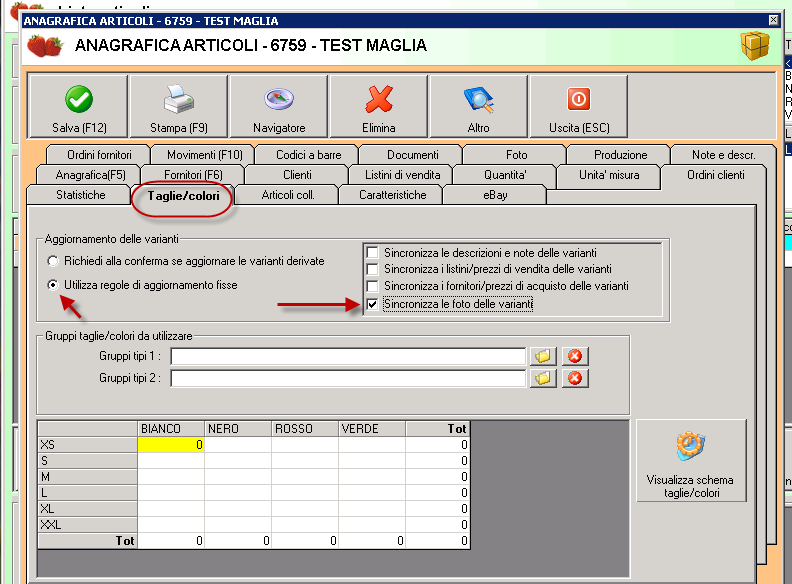
Task: Clear the Gruppi tipi 1 field
Action: tap(575, 356)
